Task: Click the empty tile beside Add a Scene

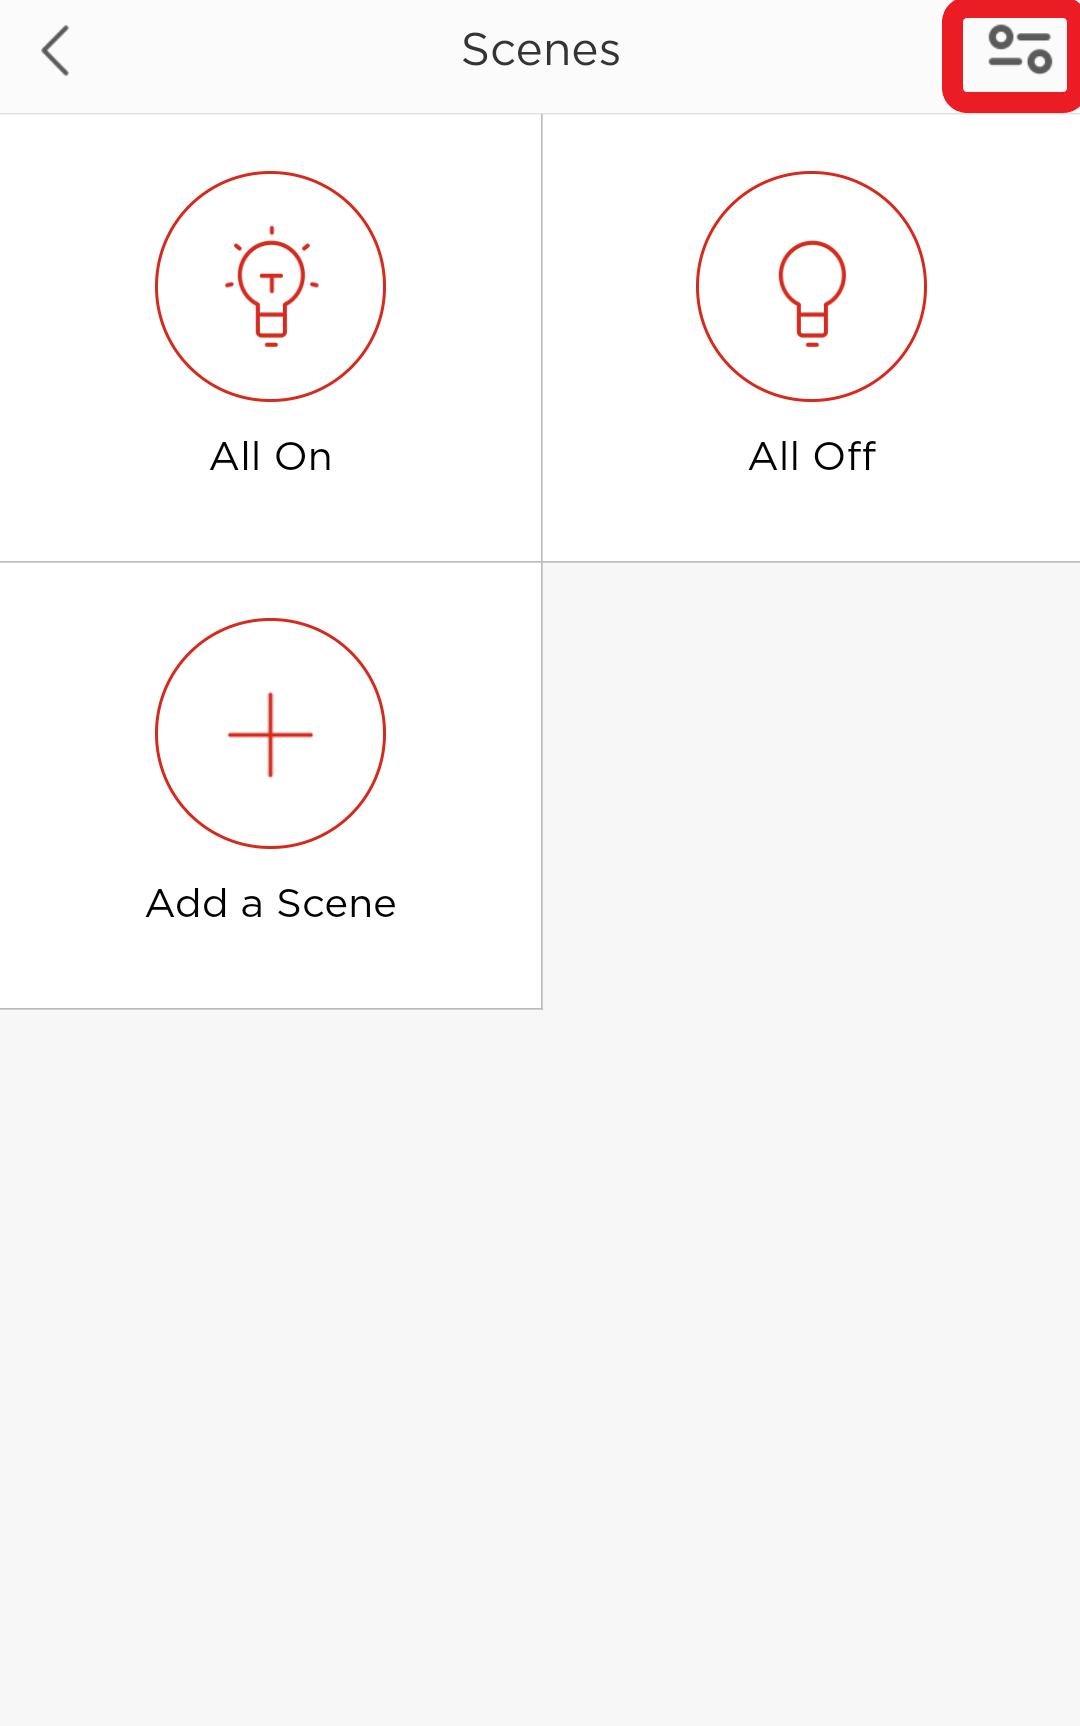Action: point(812,785)
